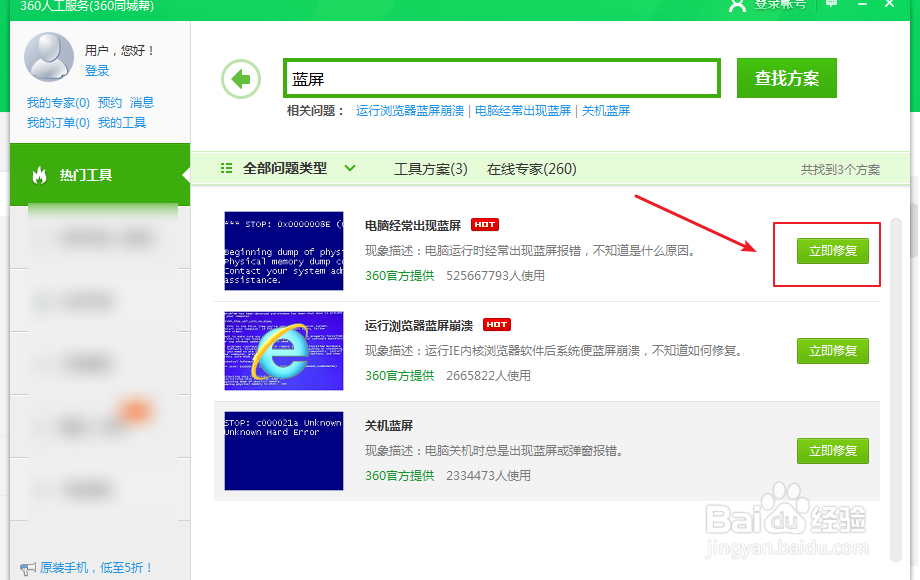Click the green back arrow icon
This screenshot has width=920, height=580.
tap(241, 79)
